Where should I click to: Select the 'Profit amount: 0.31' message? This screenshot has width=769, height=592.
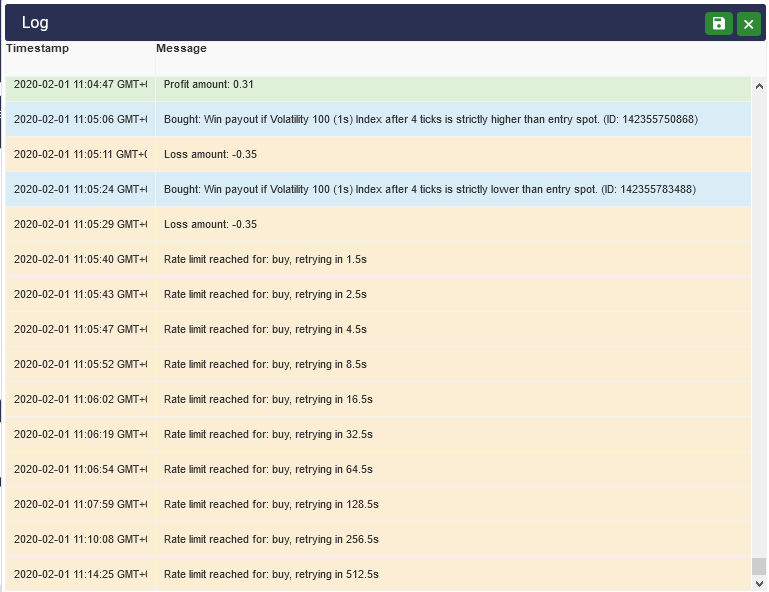208,84
